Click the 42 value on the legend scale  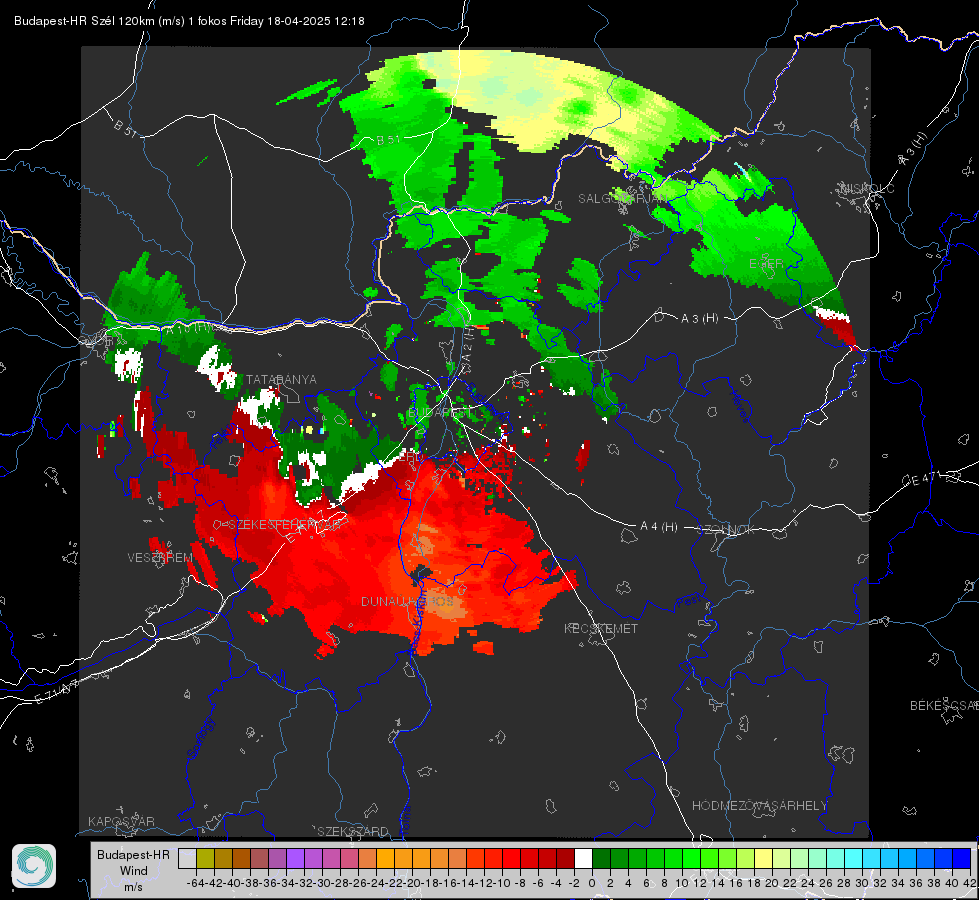click(970, 883)
